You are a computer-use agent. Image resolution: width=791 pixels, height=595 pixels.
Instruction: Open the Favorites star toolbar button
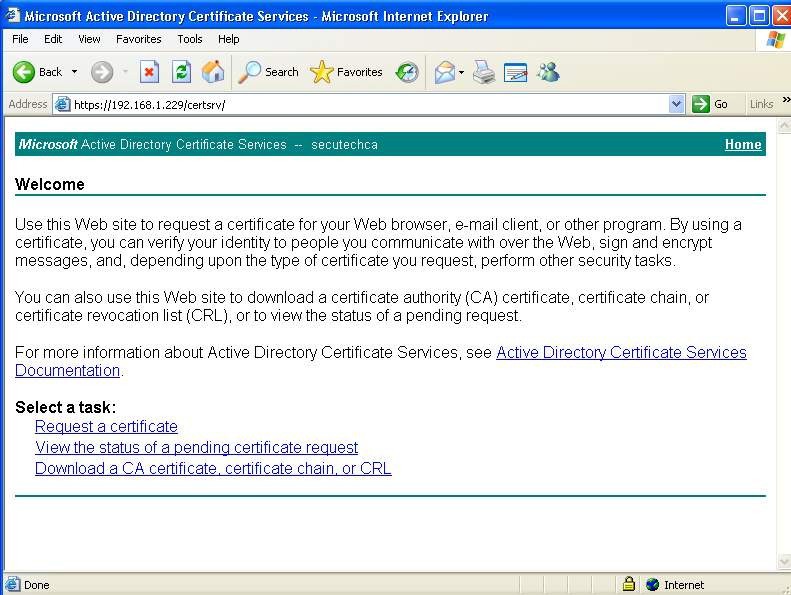click(346, 72)
